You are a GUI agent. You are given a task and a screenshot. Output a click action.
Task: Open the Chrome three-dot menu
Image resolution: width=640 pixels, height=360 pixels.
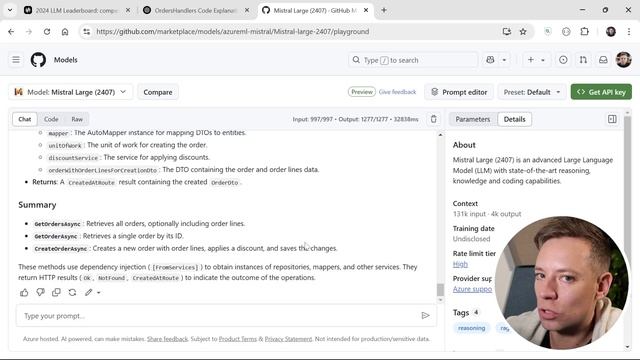(629, 32)
